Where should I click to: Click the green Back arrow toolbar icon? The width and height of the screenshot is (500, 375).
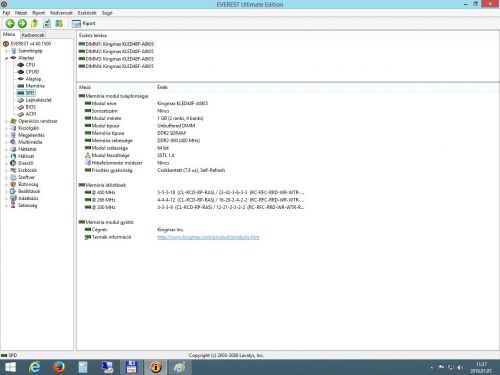click(10, 23)
